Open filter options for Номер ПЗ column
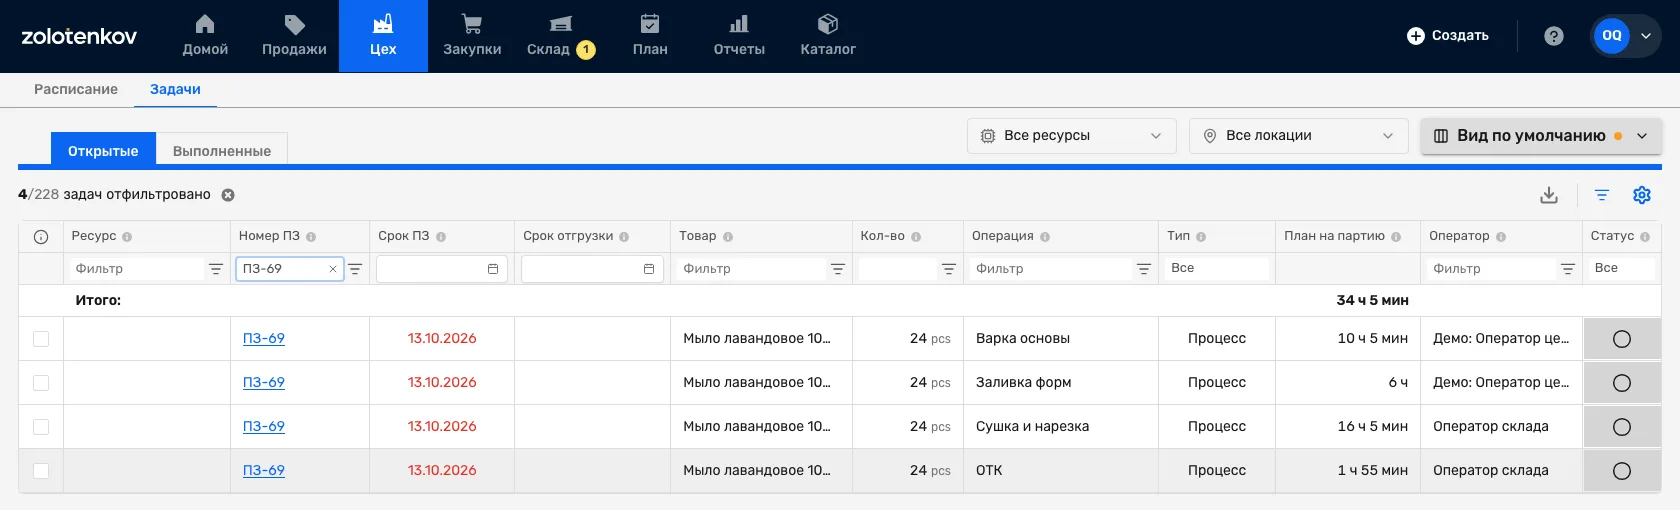The height and width of the screenshot is (510, 1680). click(355, 269)
